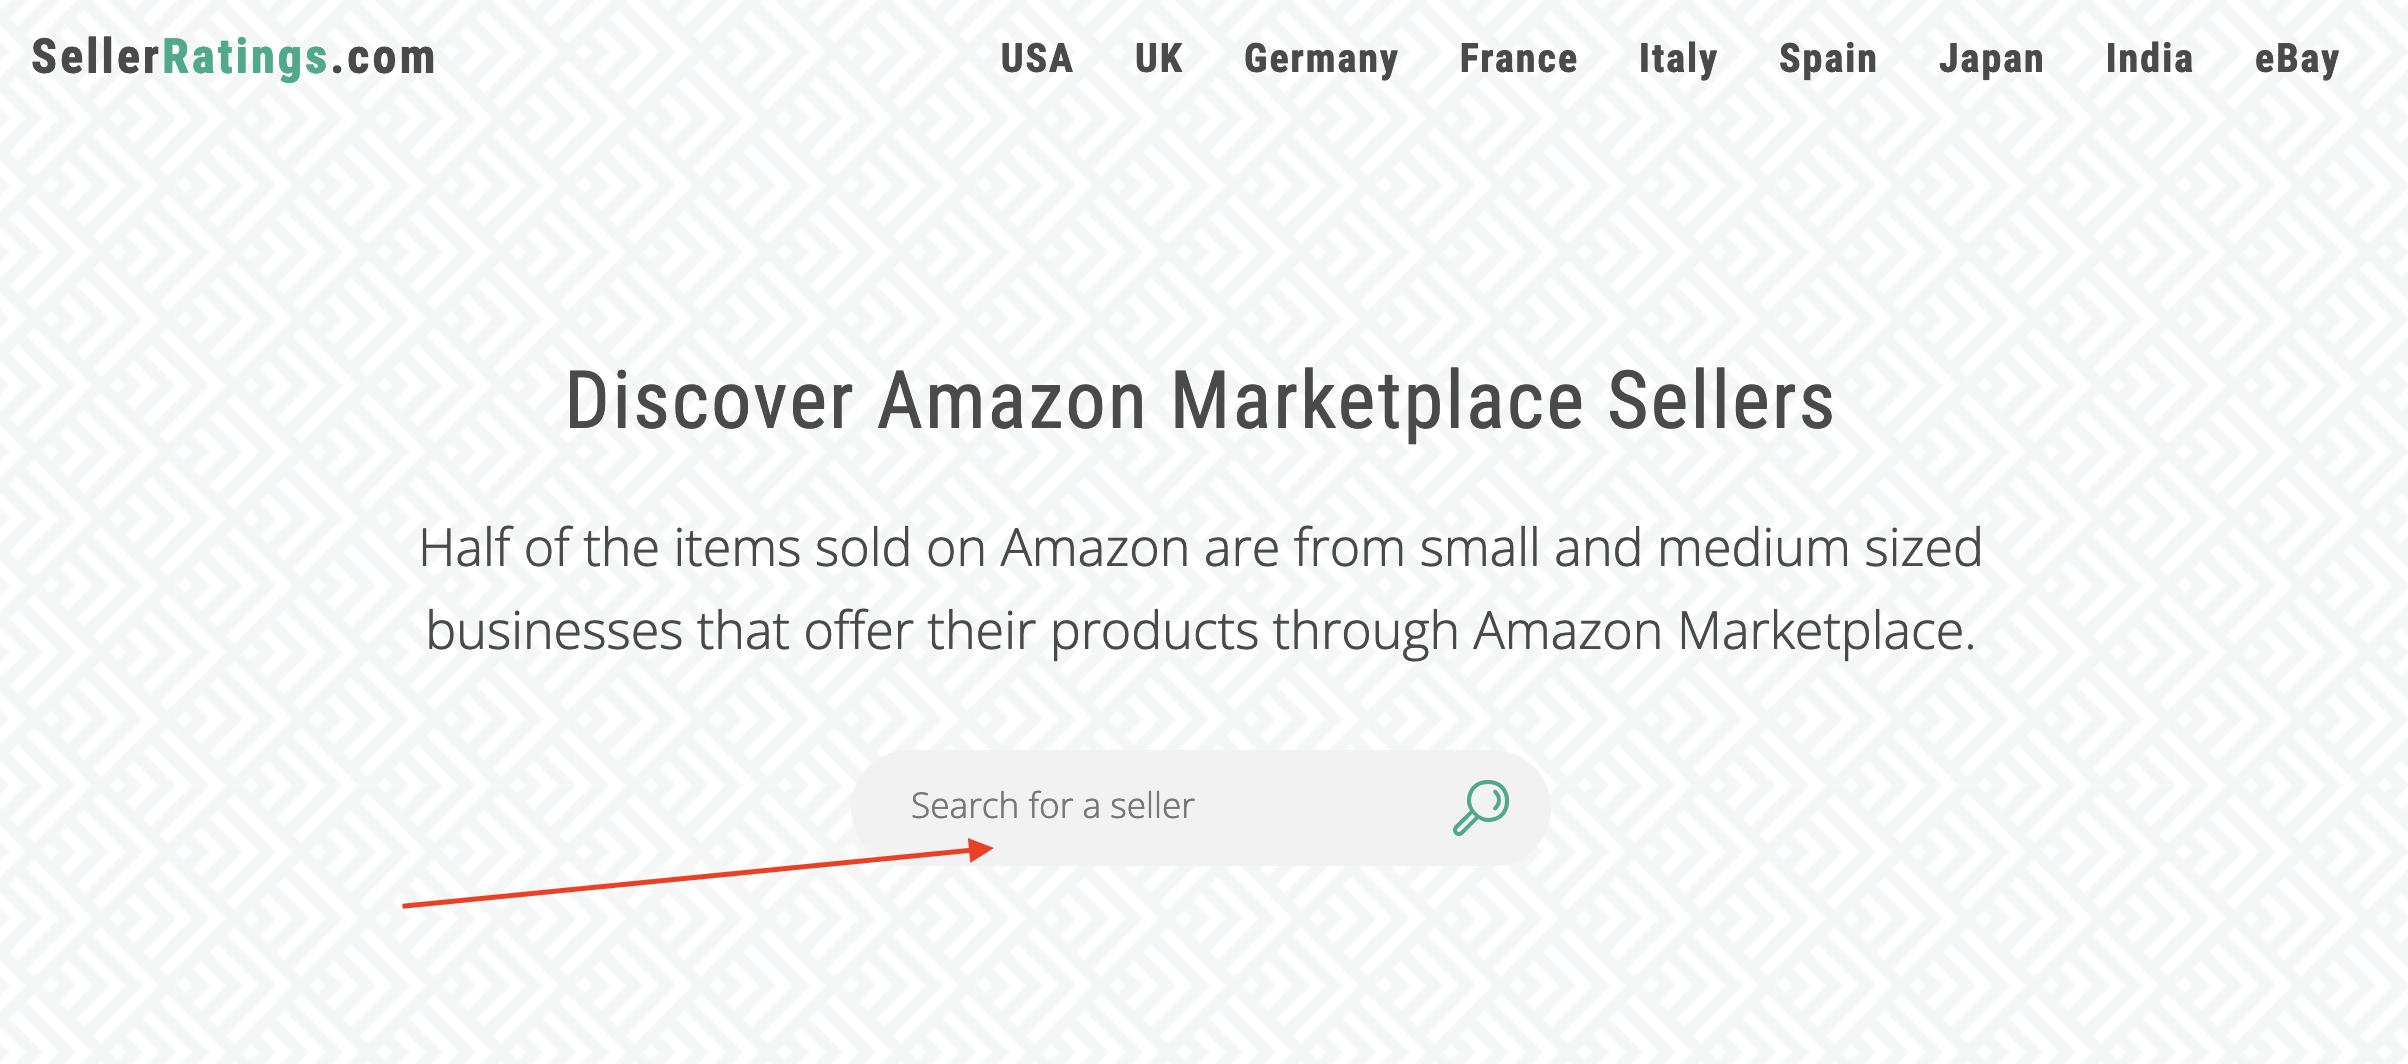Click the word "Discover" in the headline

click(709, 402)
